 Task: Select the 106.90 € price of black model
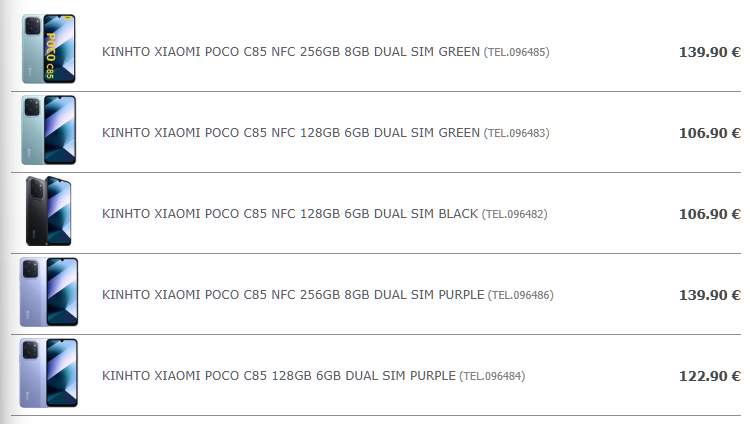pyautogui.click(x=709, y=214)
